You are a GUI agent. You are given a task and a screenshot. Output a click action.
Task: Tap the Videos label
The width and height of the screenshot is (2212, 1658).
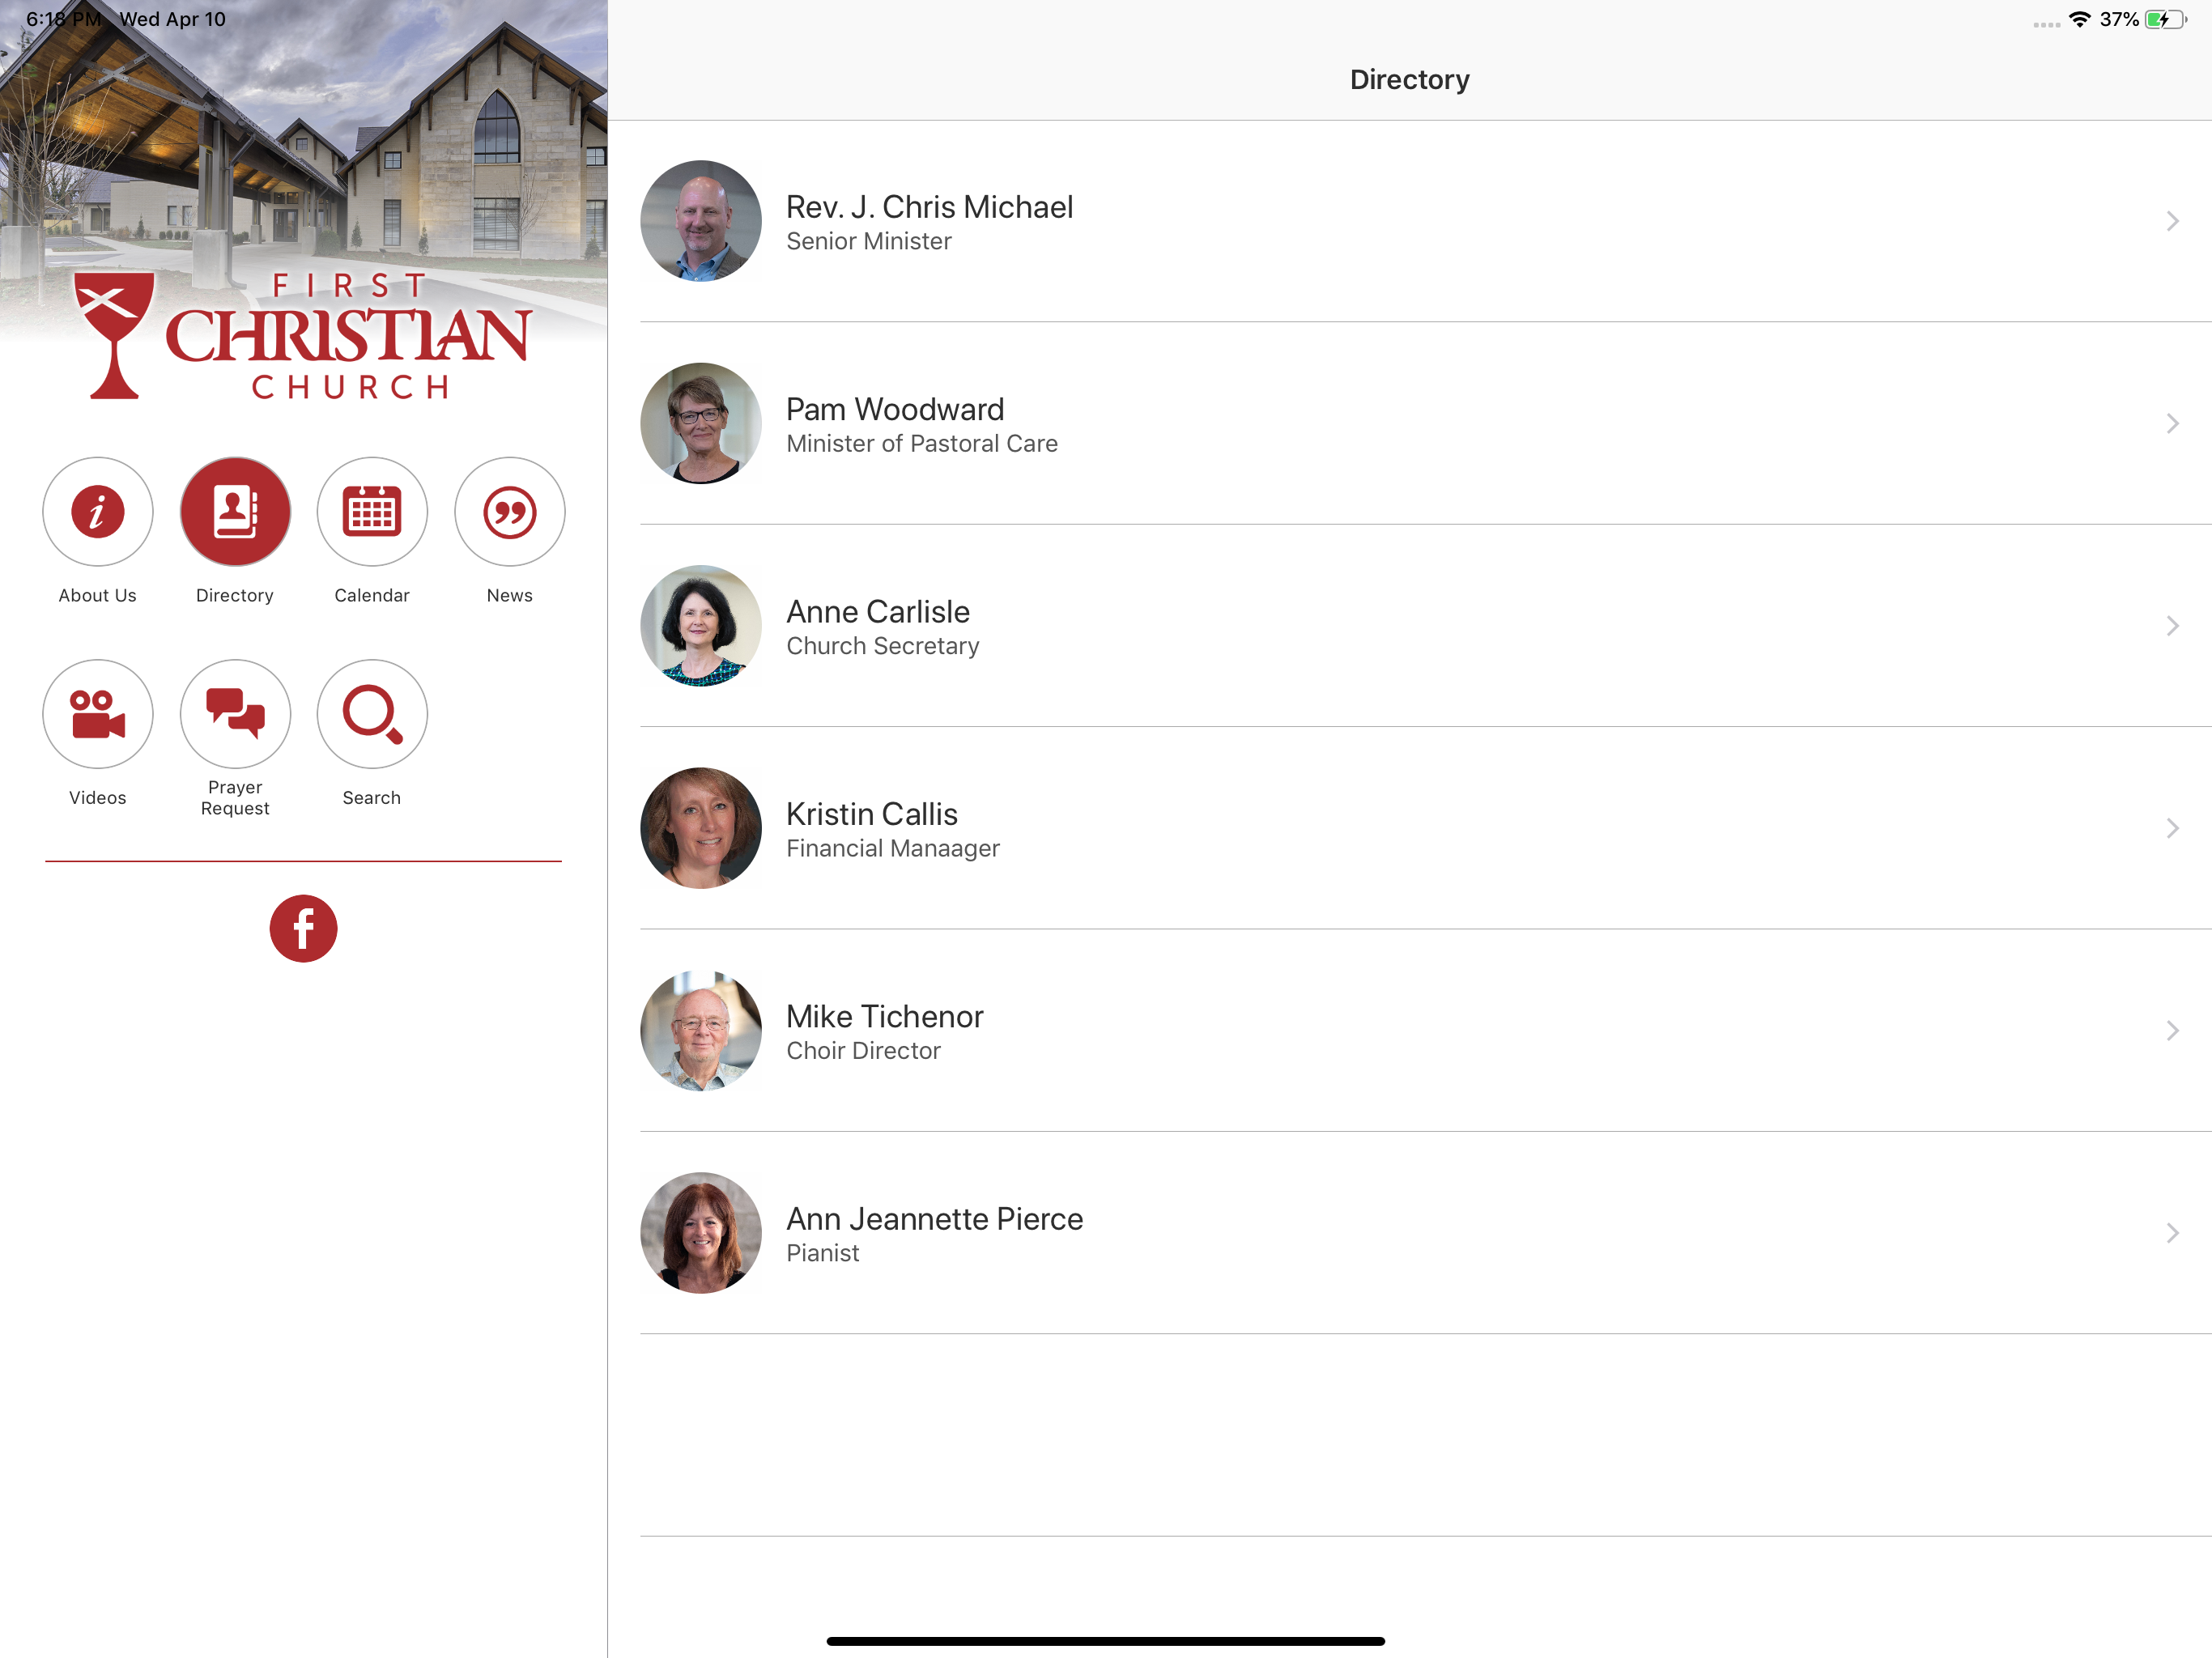tap(97, 798)
